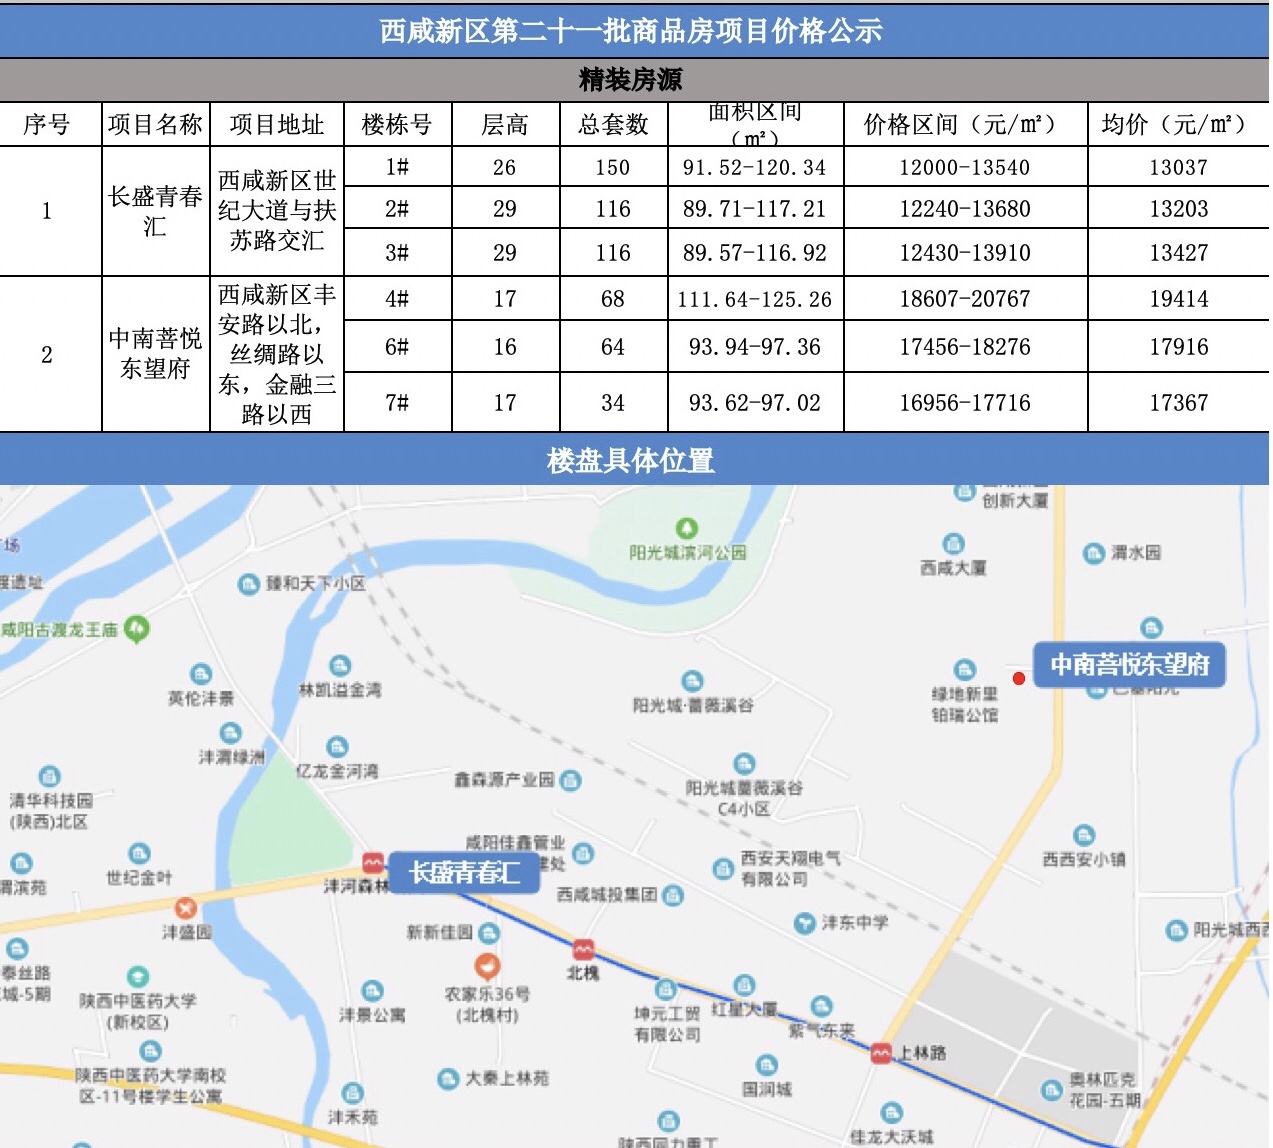Click building number cell 7#
Screen dimensions: 1273x1148
click(x=398, y=403)
